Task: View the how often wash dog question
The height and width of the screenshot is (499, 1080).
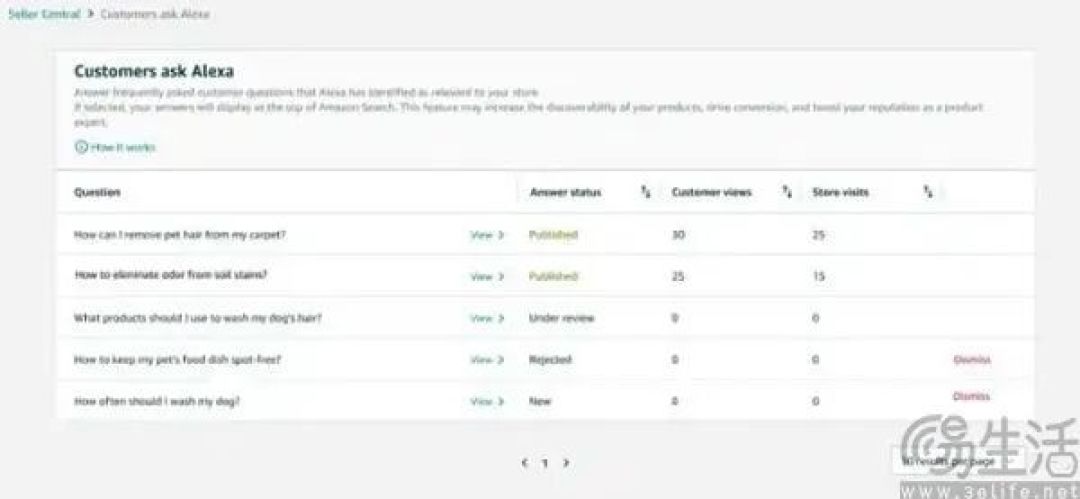Action: 487,401
